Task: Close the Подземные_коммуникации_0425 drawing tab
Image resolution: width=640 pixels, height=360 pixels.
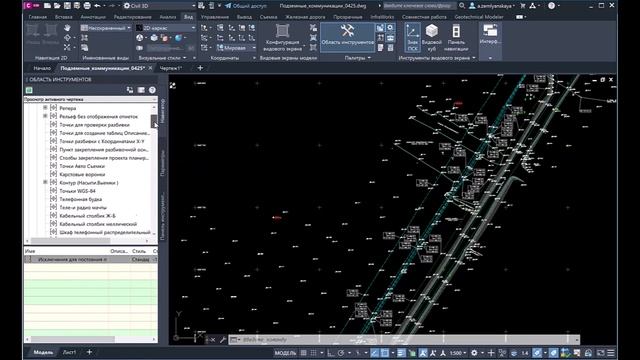Action: [150, 68]
